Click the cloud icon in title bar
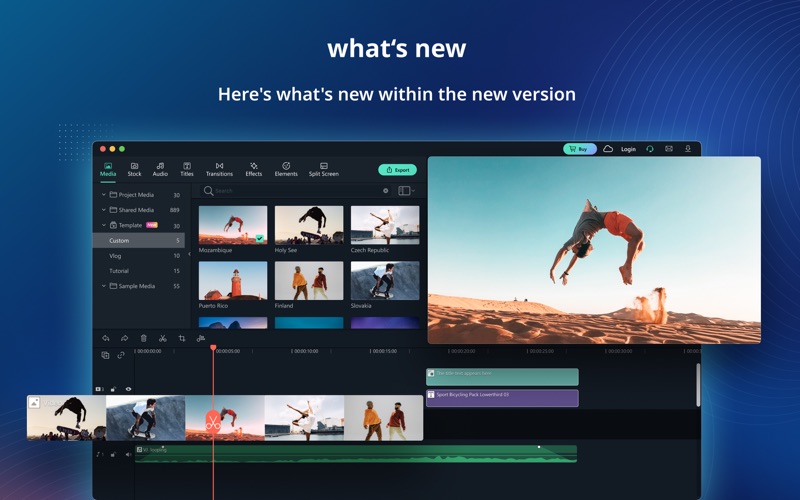The width and height of the screenshot is (800, 500). pos(608,149)
